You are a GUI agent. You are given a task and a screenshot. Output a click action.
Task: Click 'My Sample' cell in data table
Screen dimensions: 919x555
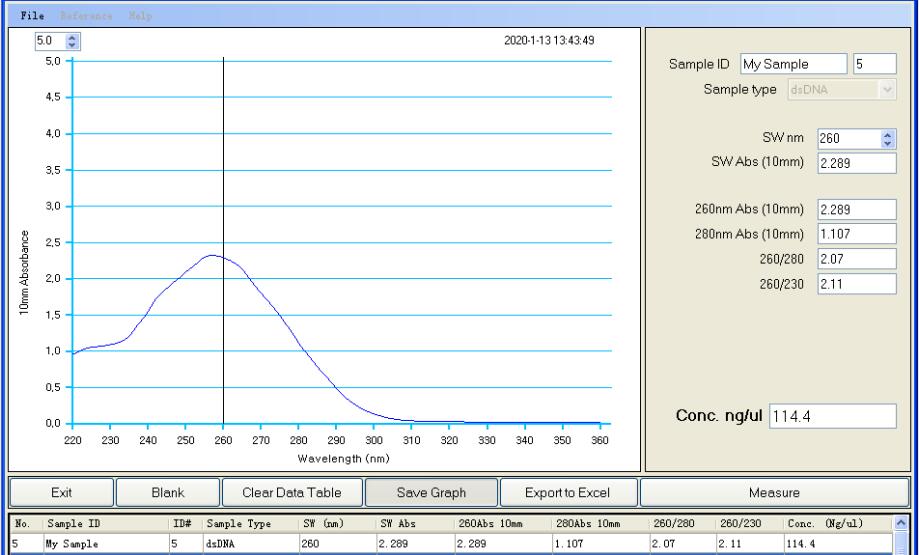click(106, 544)
